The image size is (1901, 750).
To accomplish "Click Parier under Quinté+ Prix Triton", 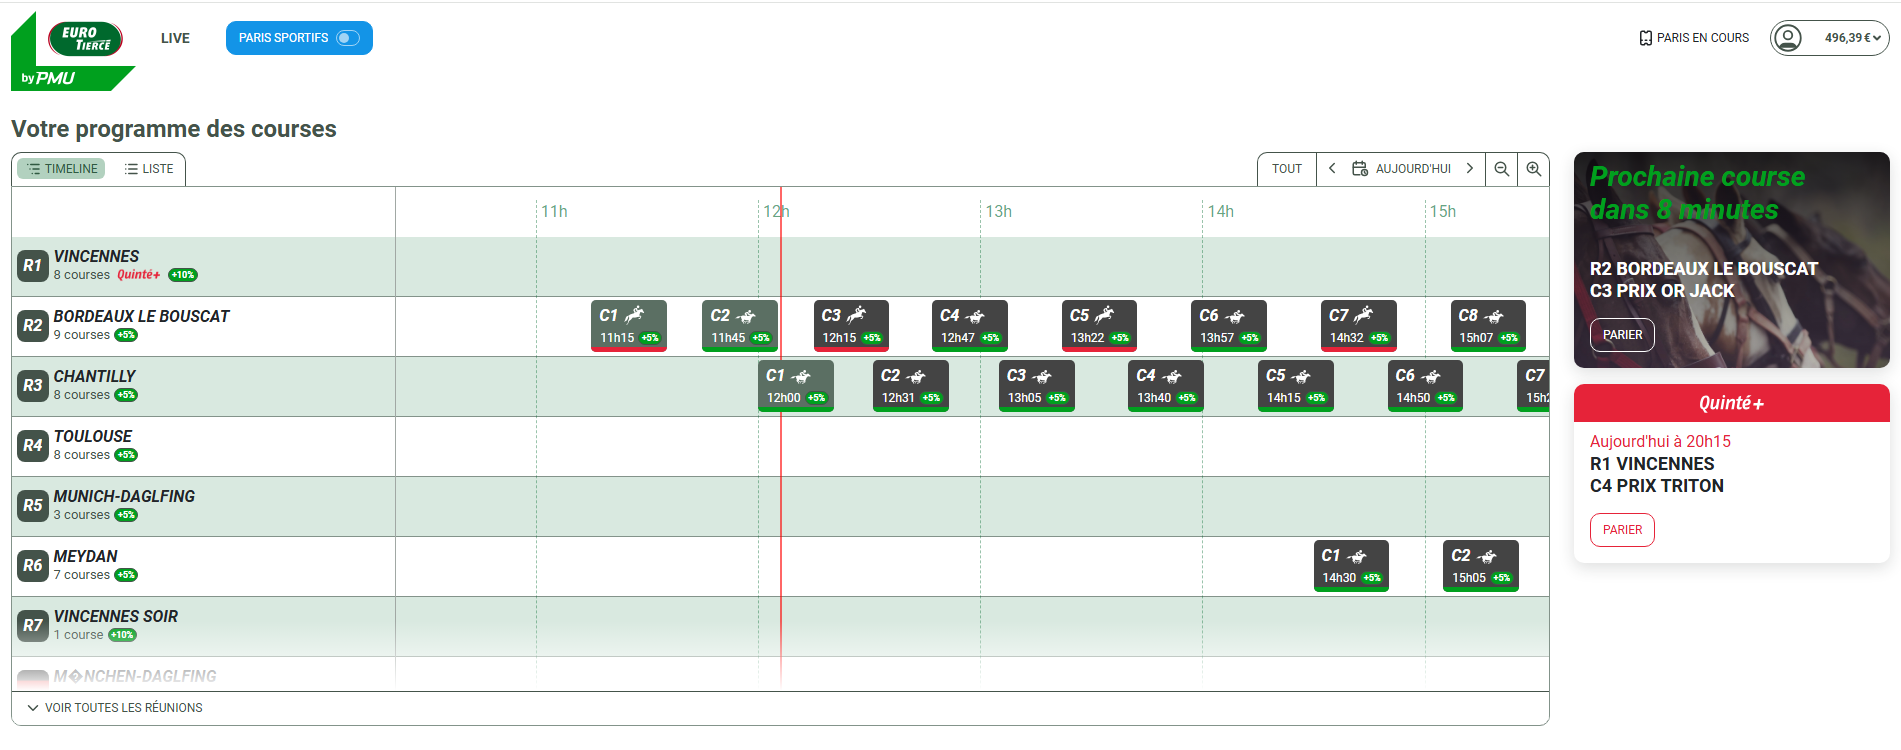I will (x=1622, y=530).
